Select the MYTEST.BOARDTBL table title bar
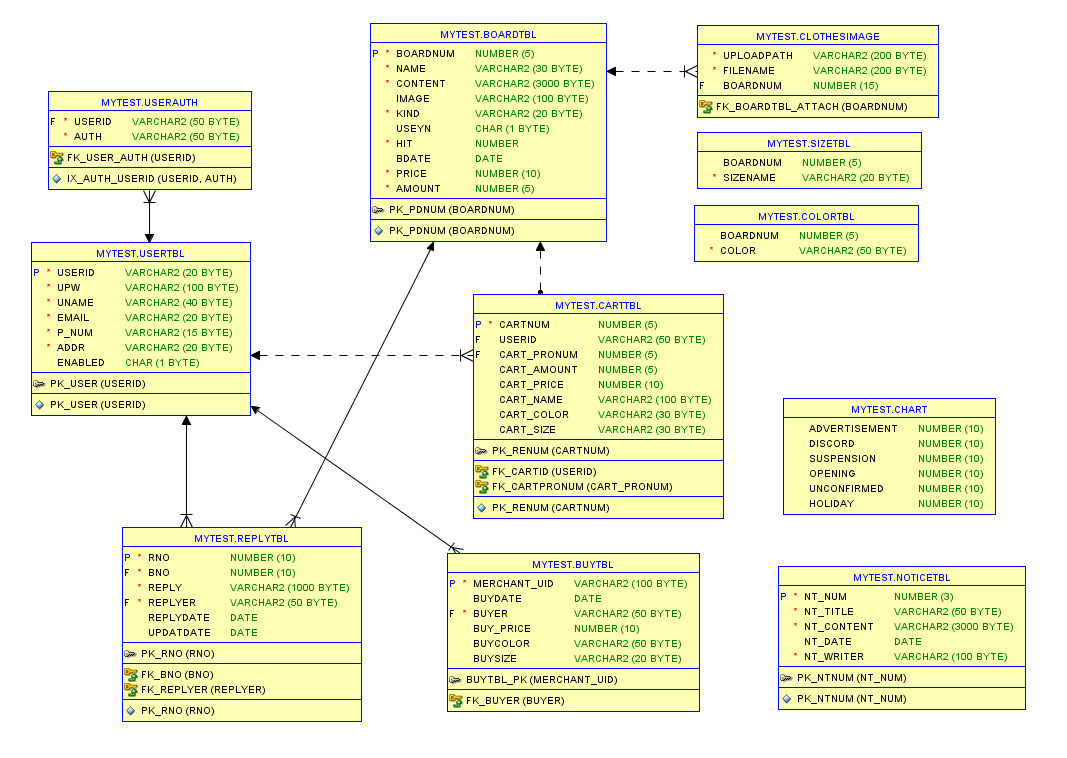 (487, 32)
